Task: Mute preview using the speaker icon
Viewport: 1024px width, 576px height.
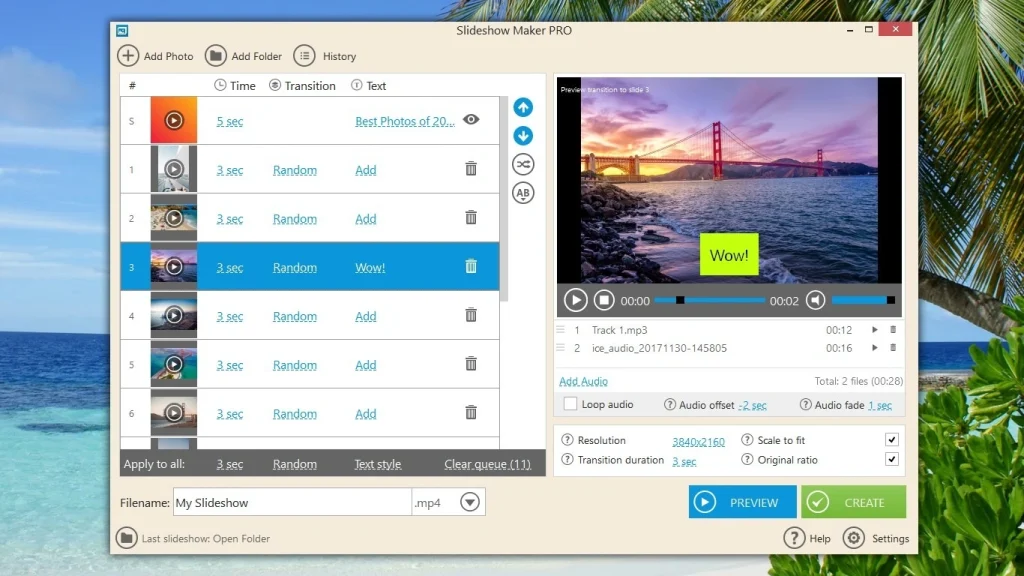Action: coord(816,299)
